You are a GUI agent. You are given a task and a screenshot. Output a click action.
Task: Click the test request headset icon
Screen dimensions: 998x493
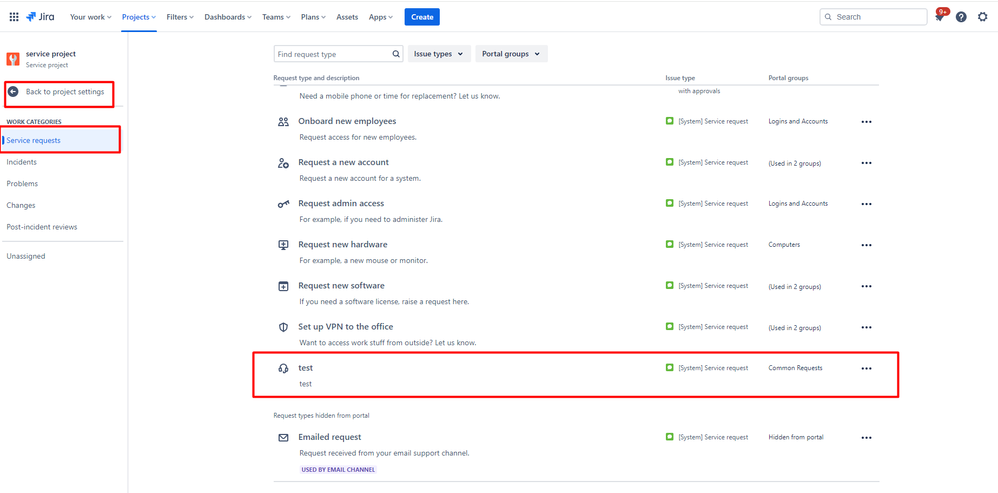284,368
